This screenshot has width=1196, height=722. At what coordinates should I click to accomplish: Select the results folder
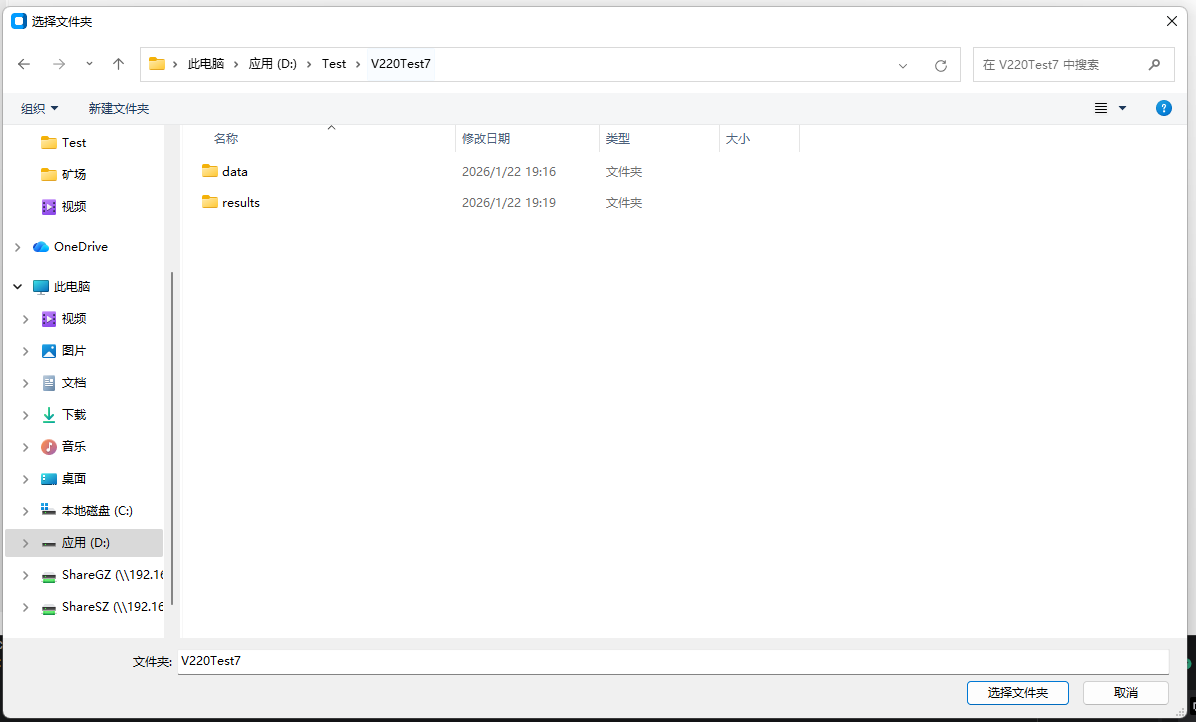[240, 203]
